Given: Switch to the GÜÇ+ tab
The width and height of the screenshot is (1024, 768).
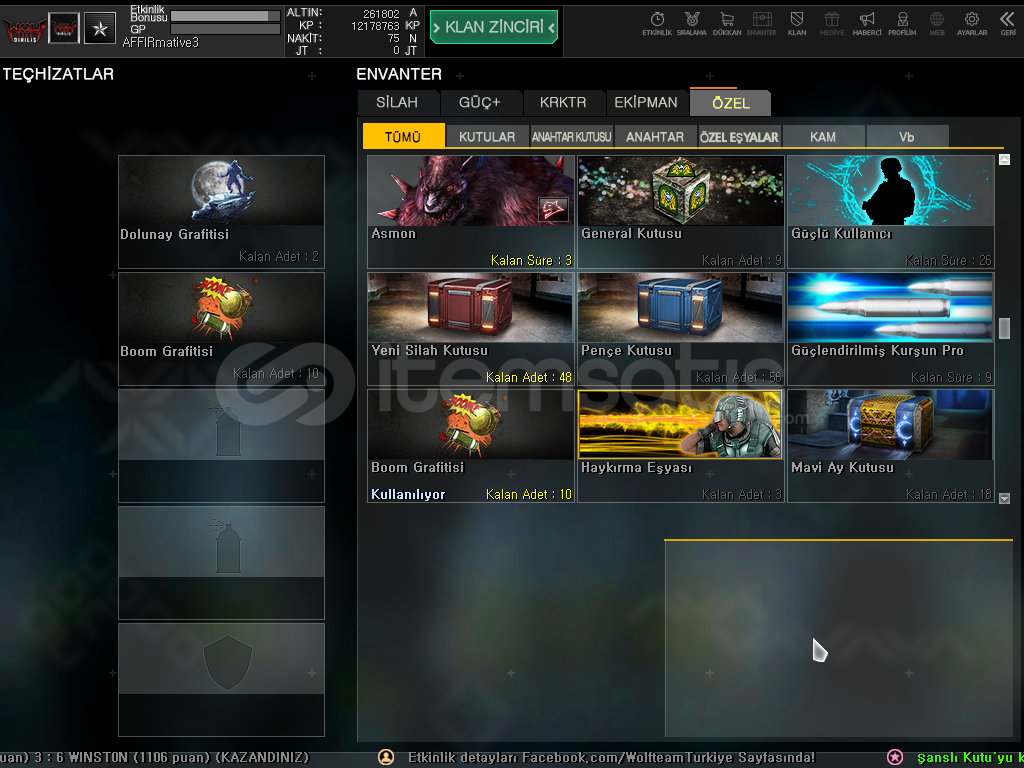Looking at the screenshot, I should point(479,103).
